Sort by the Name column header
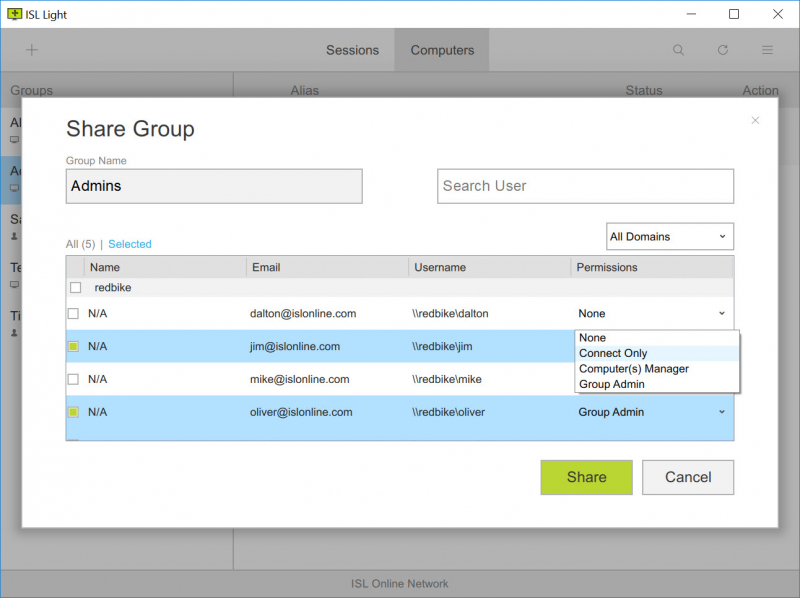This screenshot has width=800, height=598. [165, 267]
